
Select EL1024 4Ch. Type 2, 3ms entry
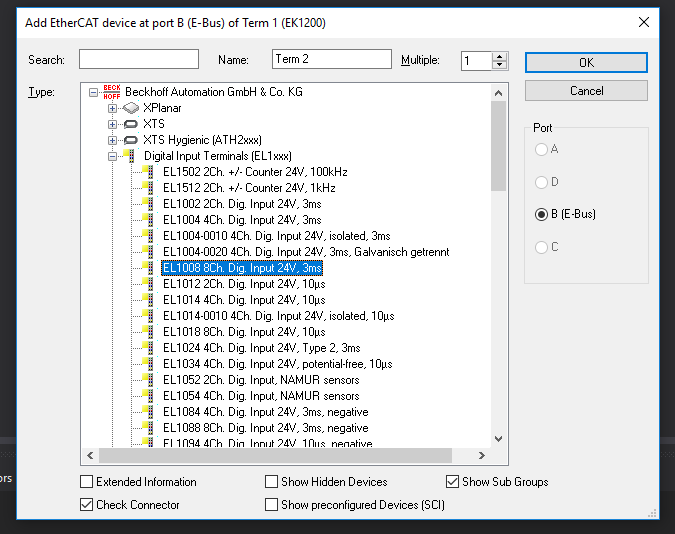261,348
